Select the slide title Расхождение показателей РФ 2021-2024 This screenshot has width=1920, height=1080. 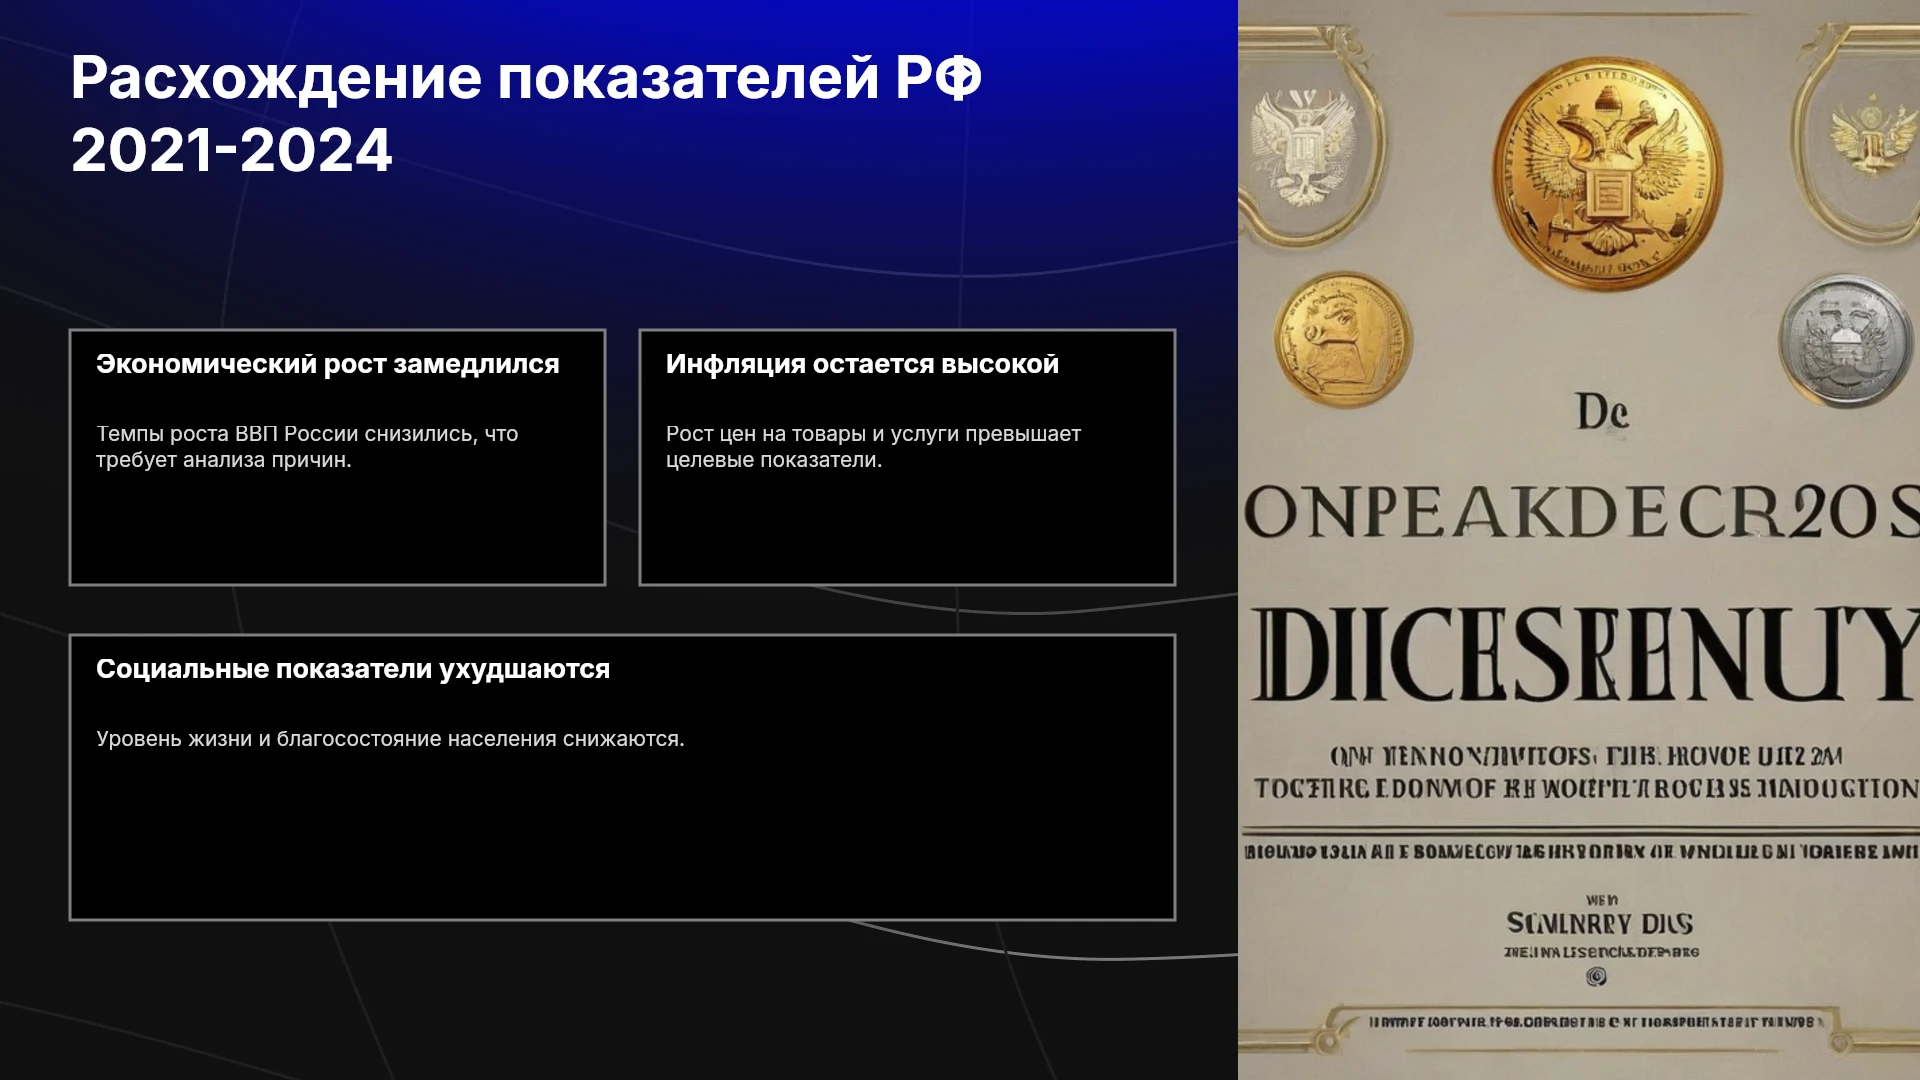pos(526,114)
